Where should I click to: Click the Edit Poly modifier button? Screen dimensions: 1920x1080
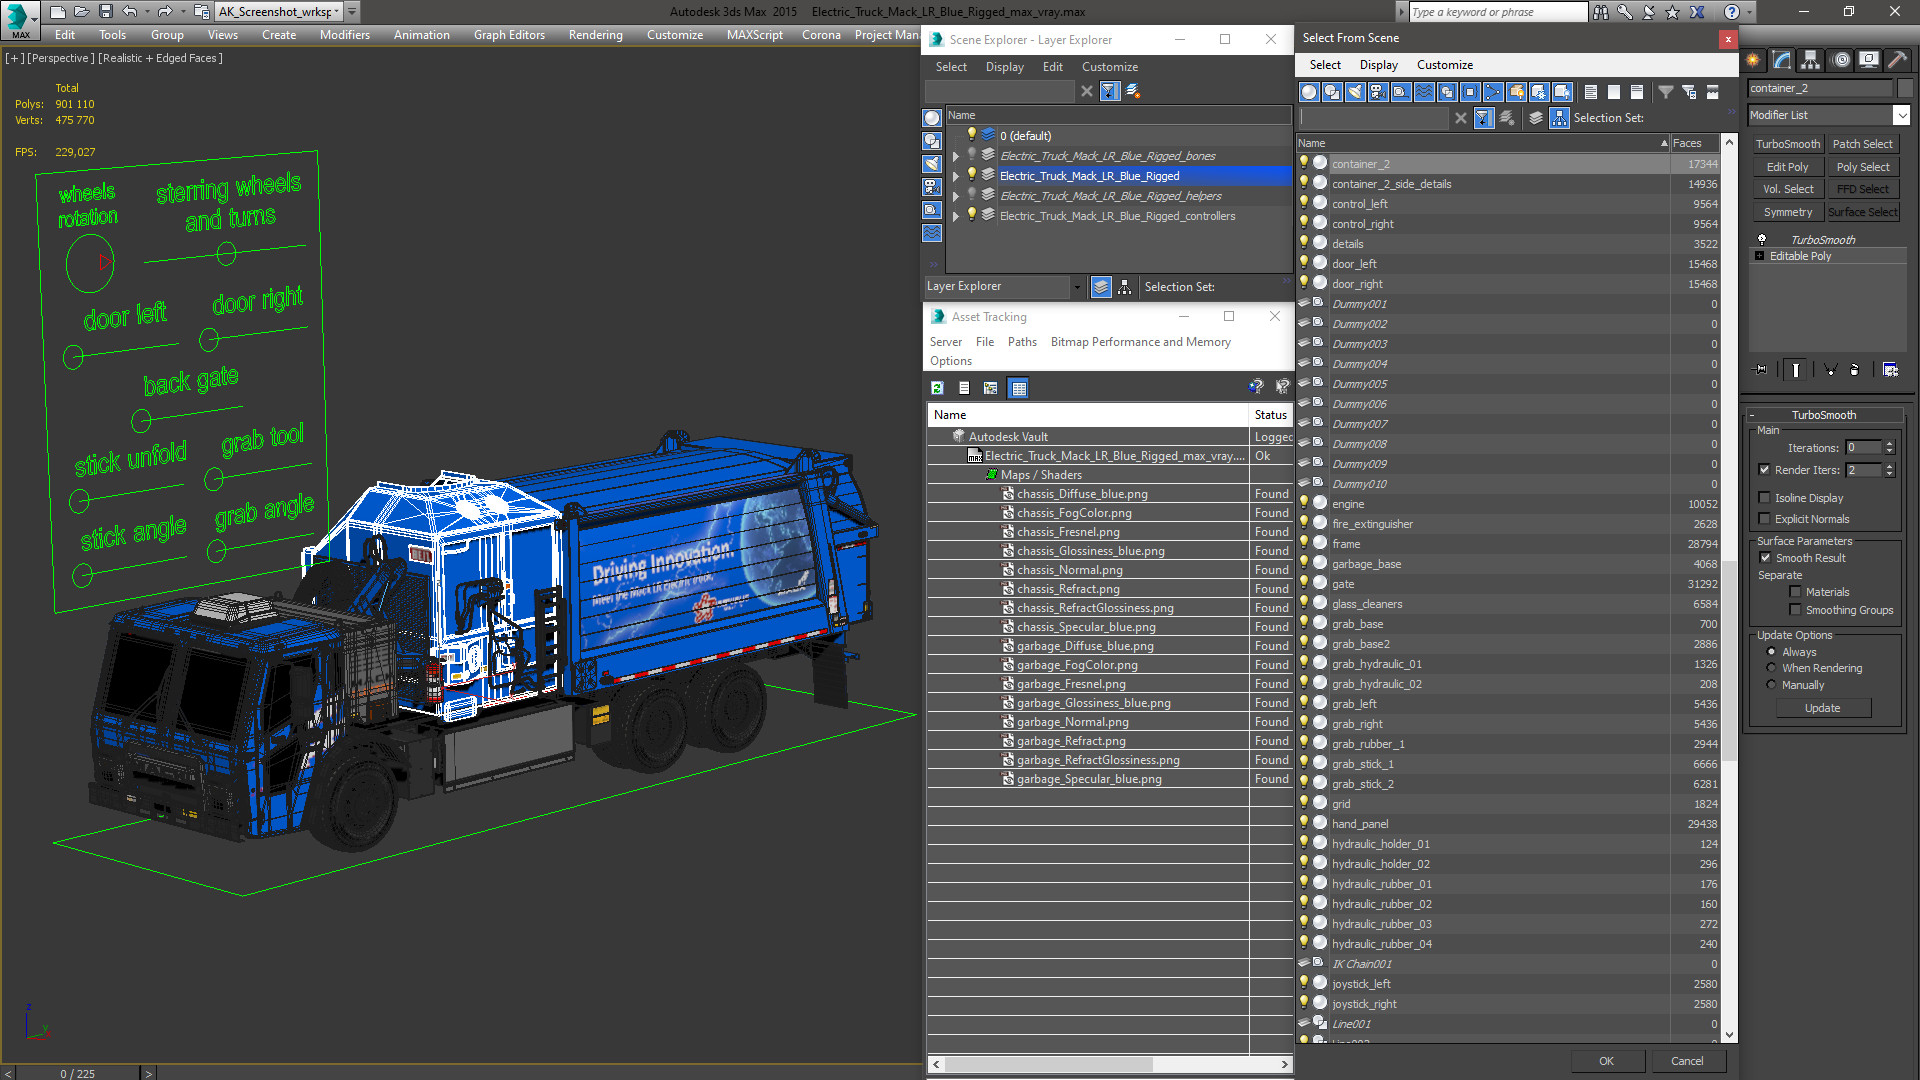click(x=1787, y=167)
